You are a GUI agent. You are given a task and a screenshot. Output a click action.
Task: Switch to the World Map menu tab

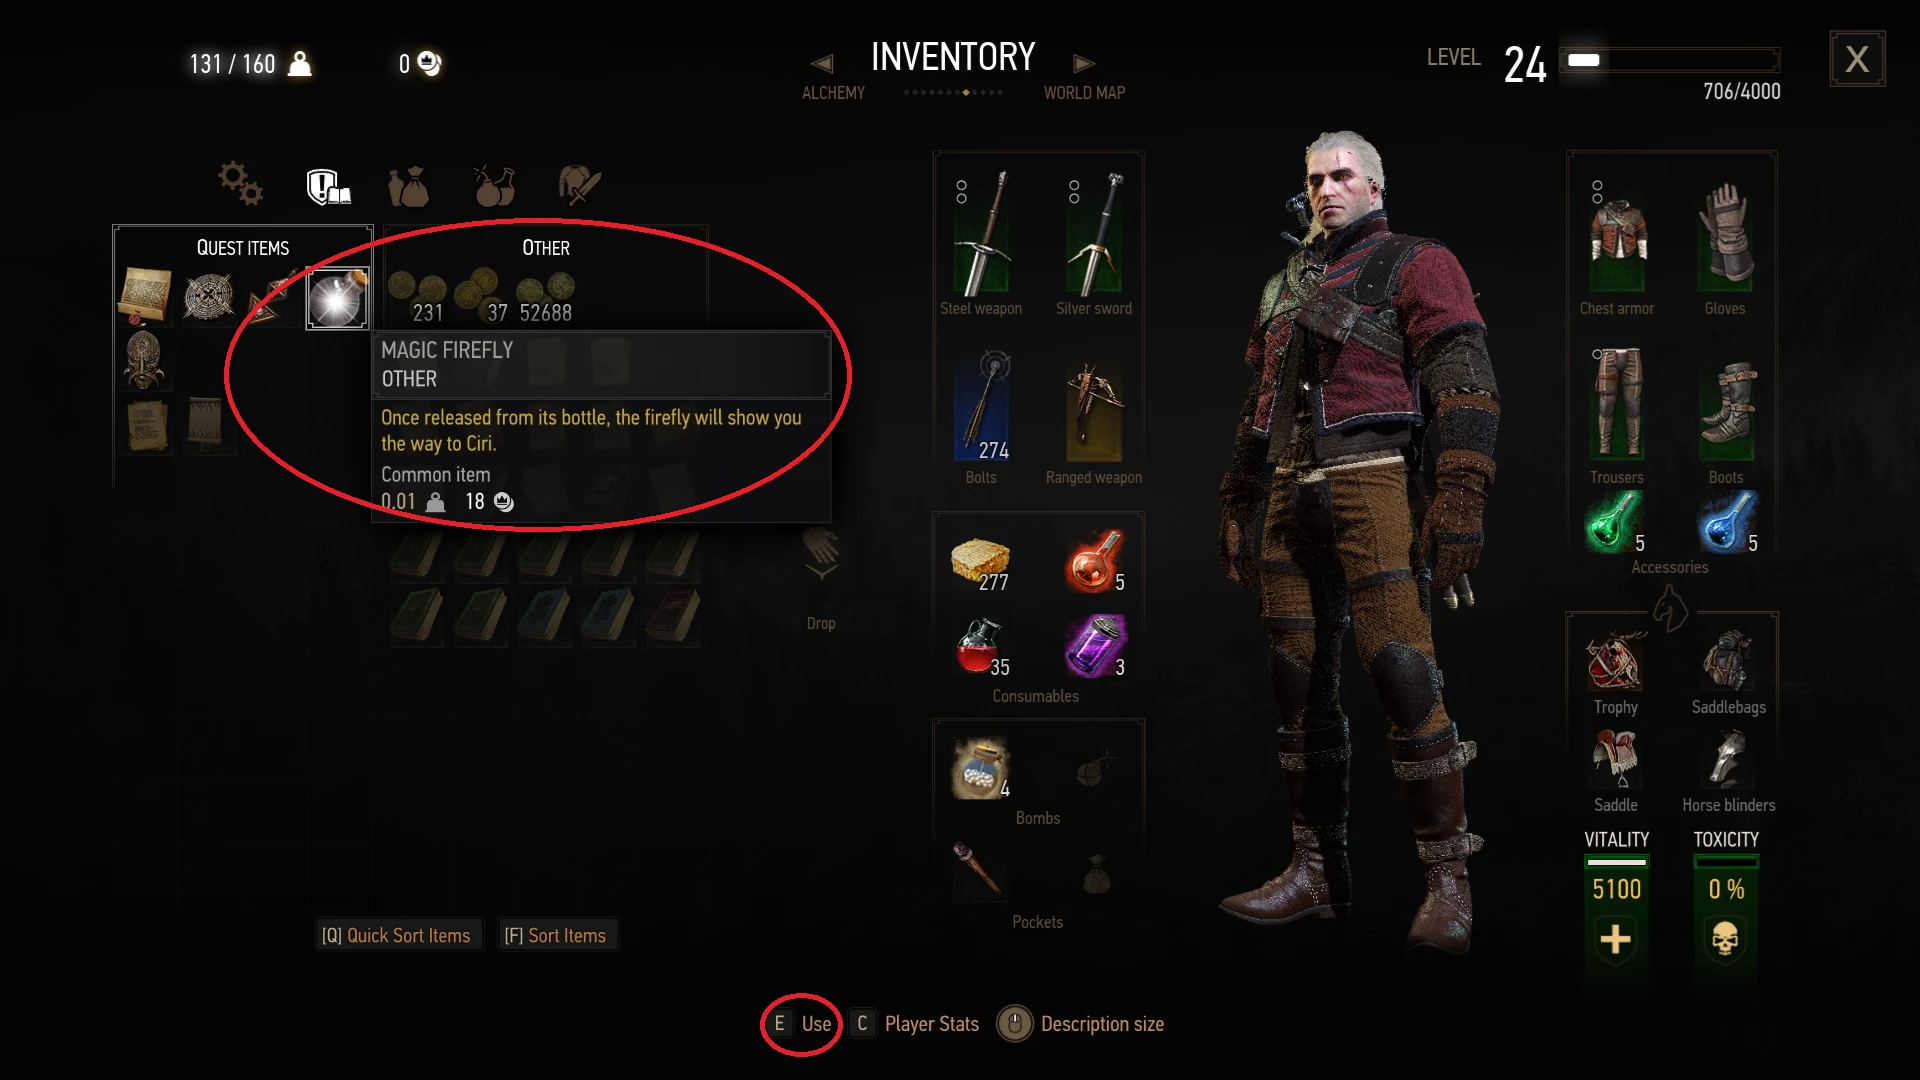(x=1084, y=93)
